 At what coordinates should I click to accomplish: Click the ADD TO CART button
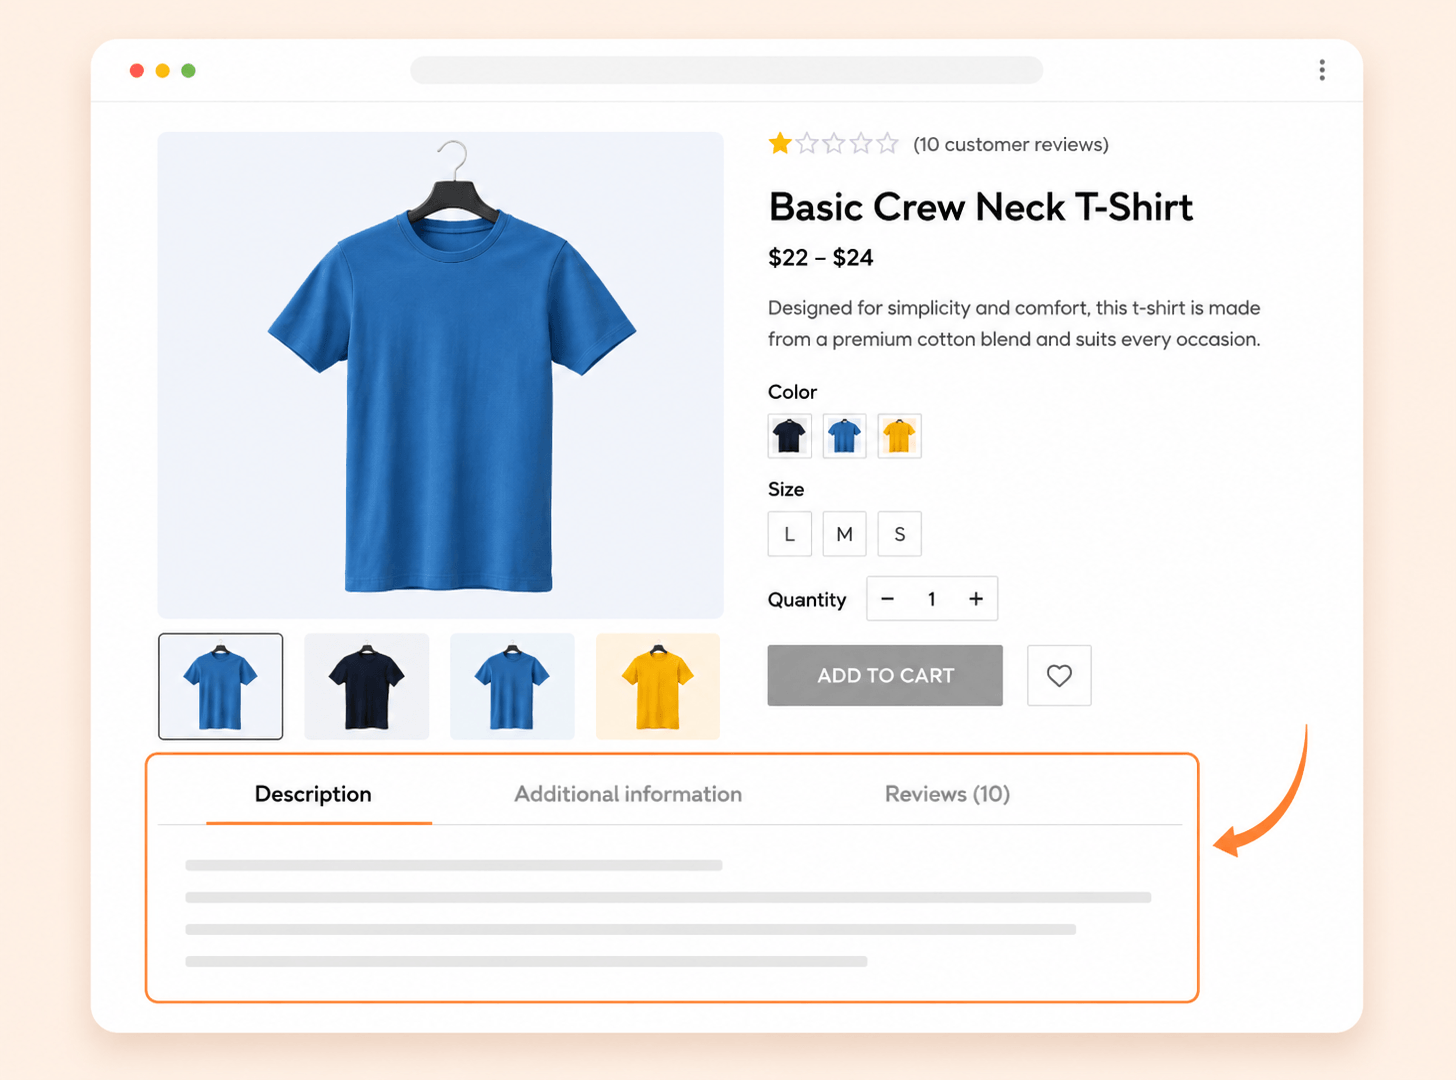tap(885, 676)
